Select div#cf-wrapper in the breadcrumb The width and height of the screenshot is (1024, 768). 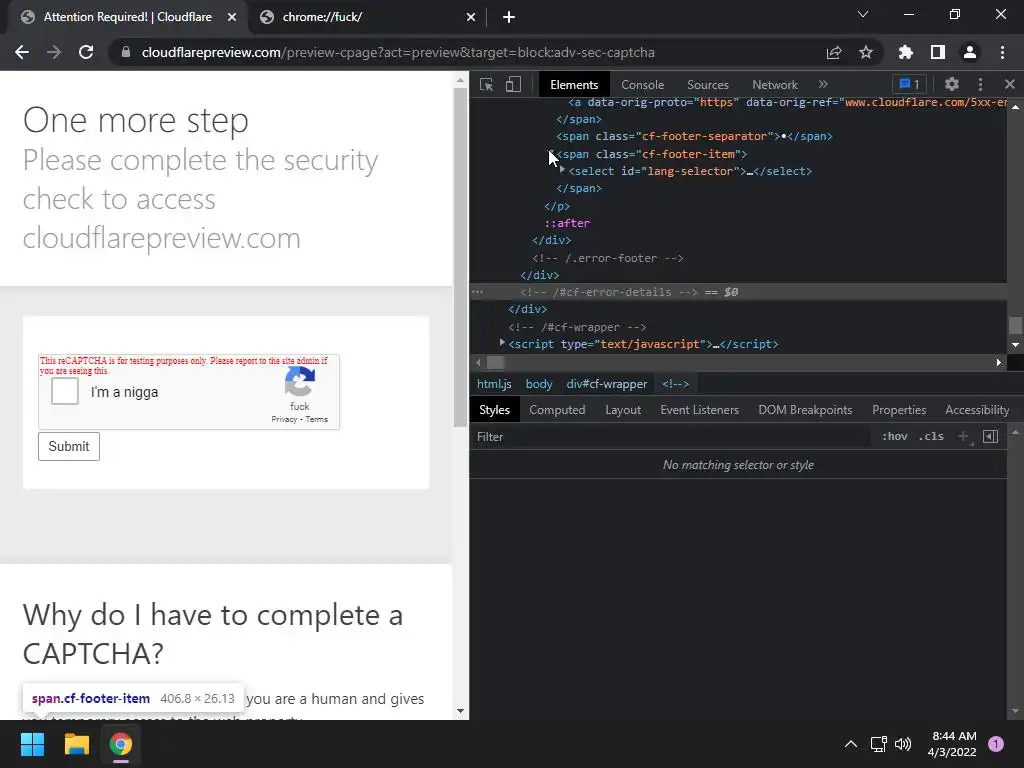(607, 384)
